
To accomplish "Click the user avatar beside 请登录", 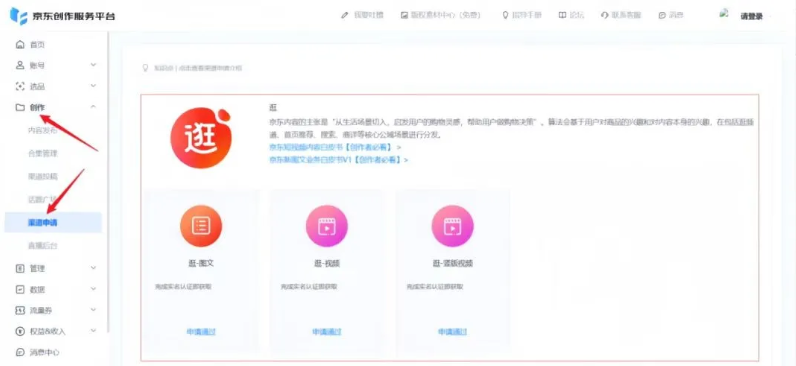I will tap(724, 14).
